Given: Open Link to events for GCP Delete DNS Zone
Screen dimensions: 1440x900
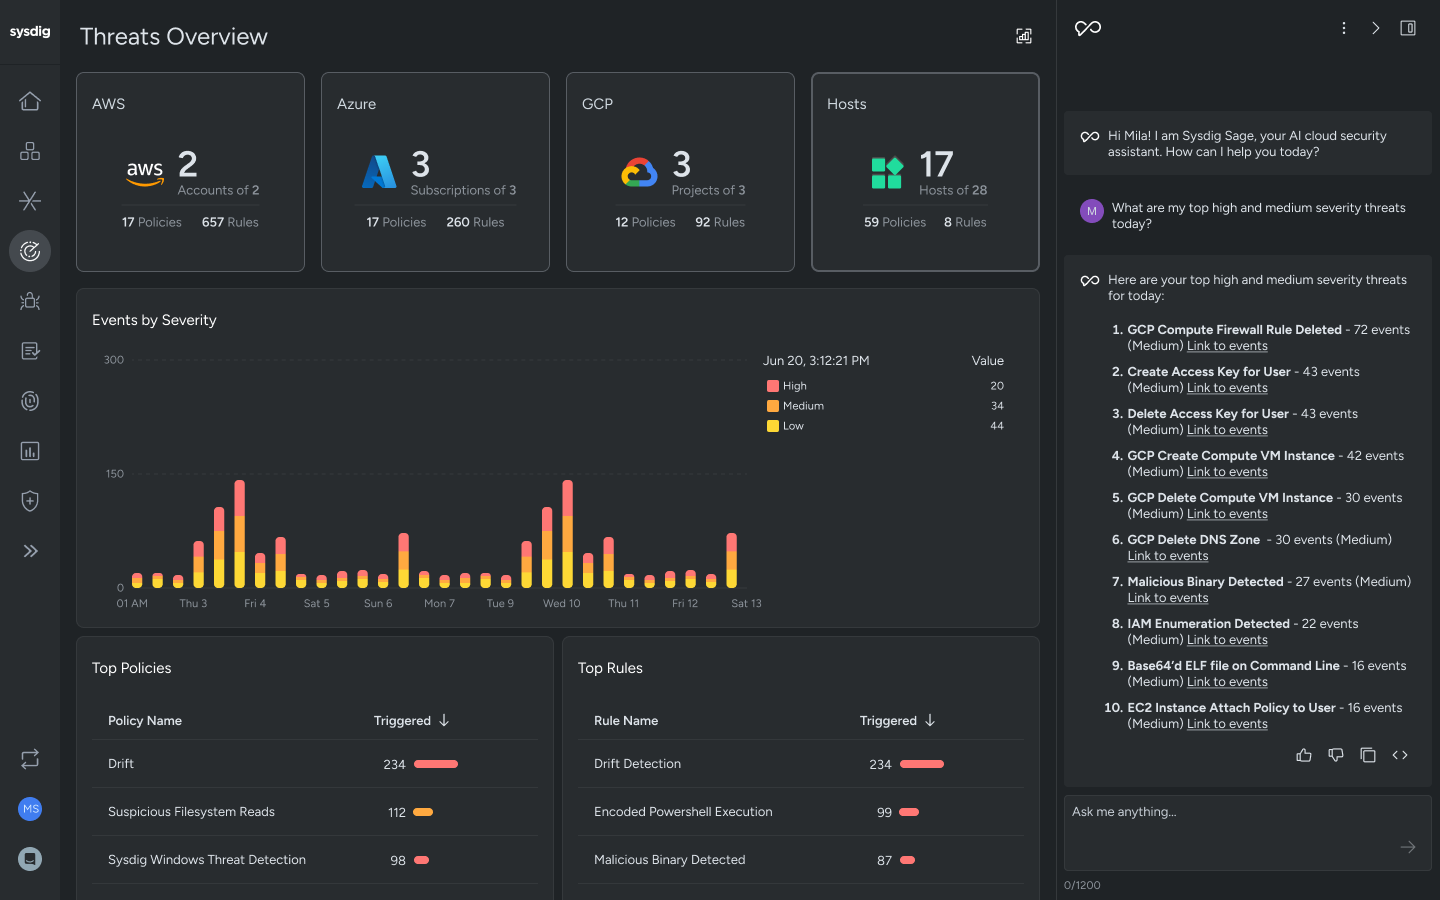Looking at the screenshot, I should [x=1168, y=556].
